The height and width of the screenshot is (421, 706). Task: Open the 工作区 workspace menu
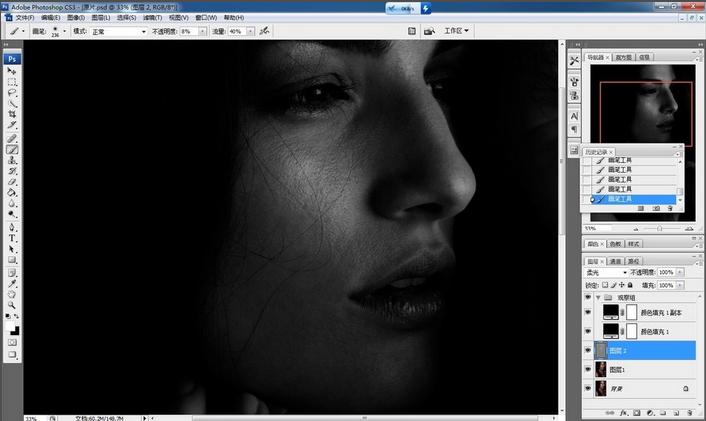click(457, 31)
